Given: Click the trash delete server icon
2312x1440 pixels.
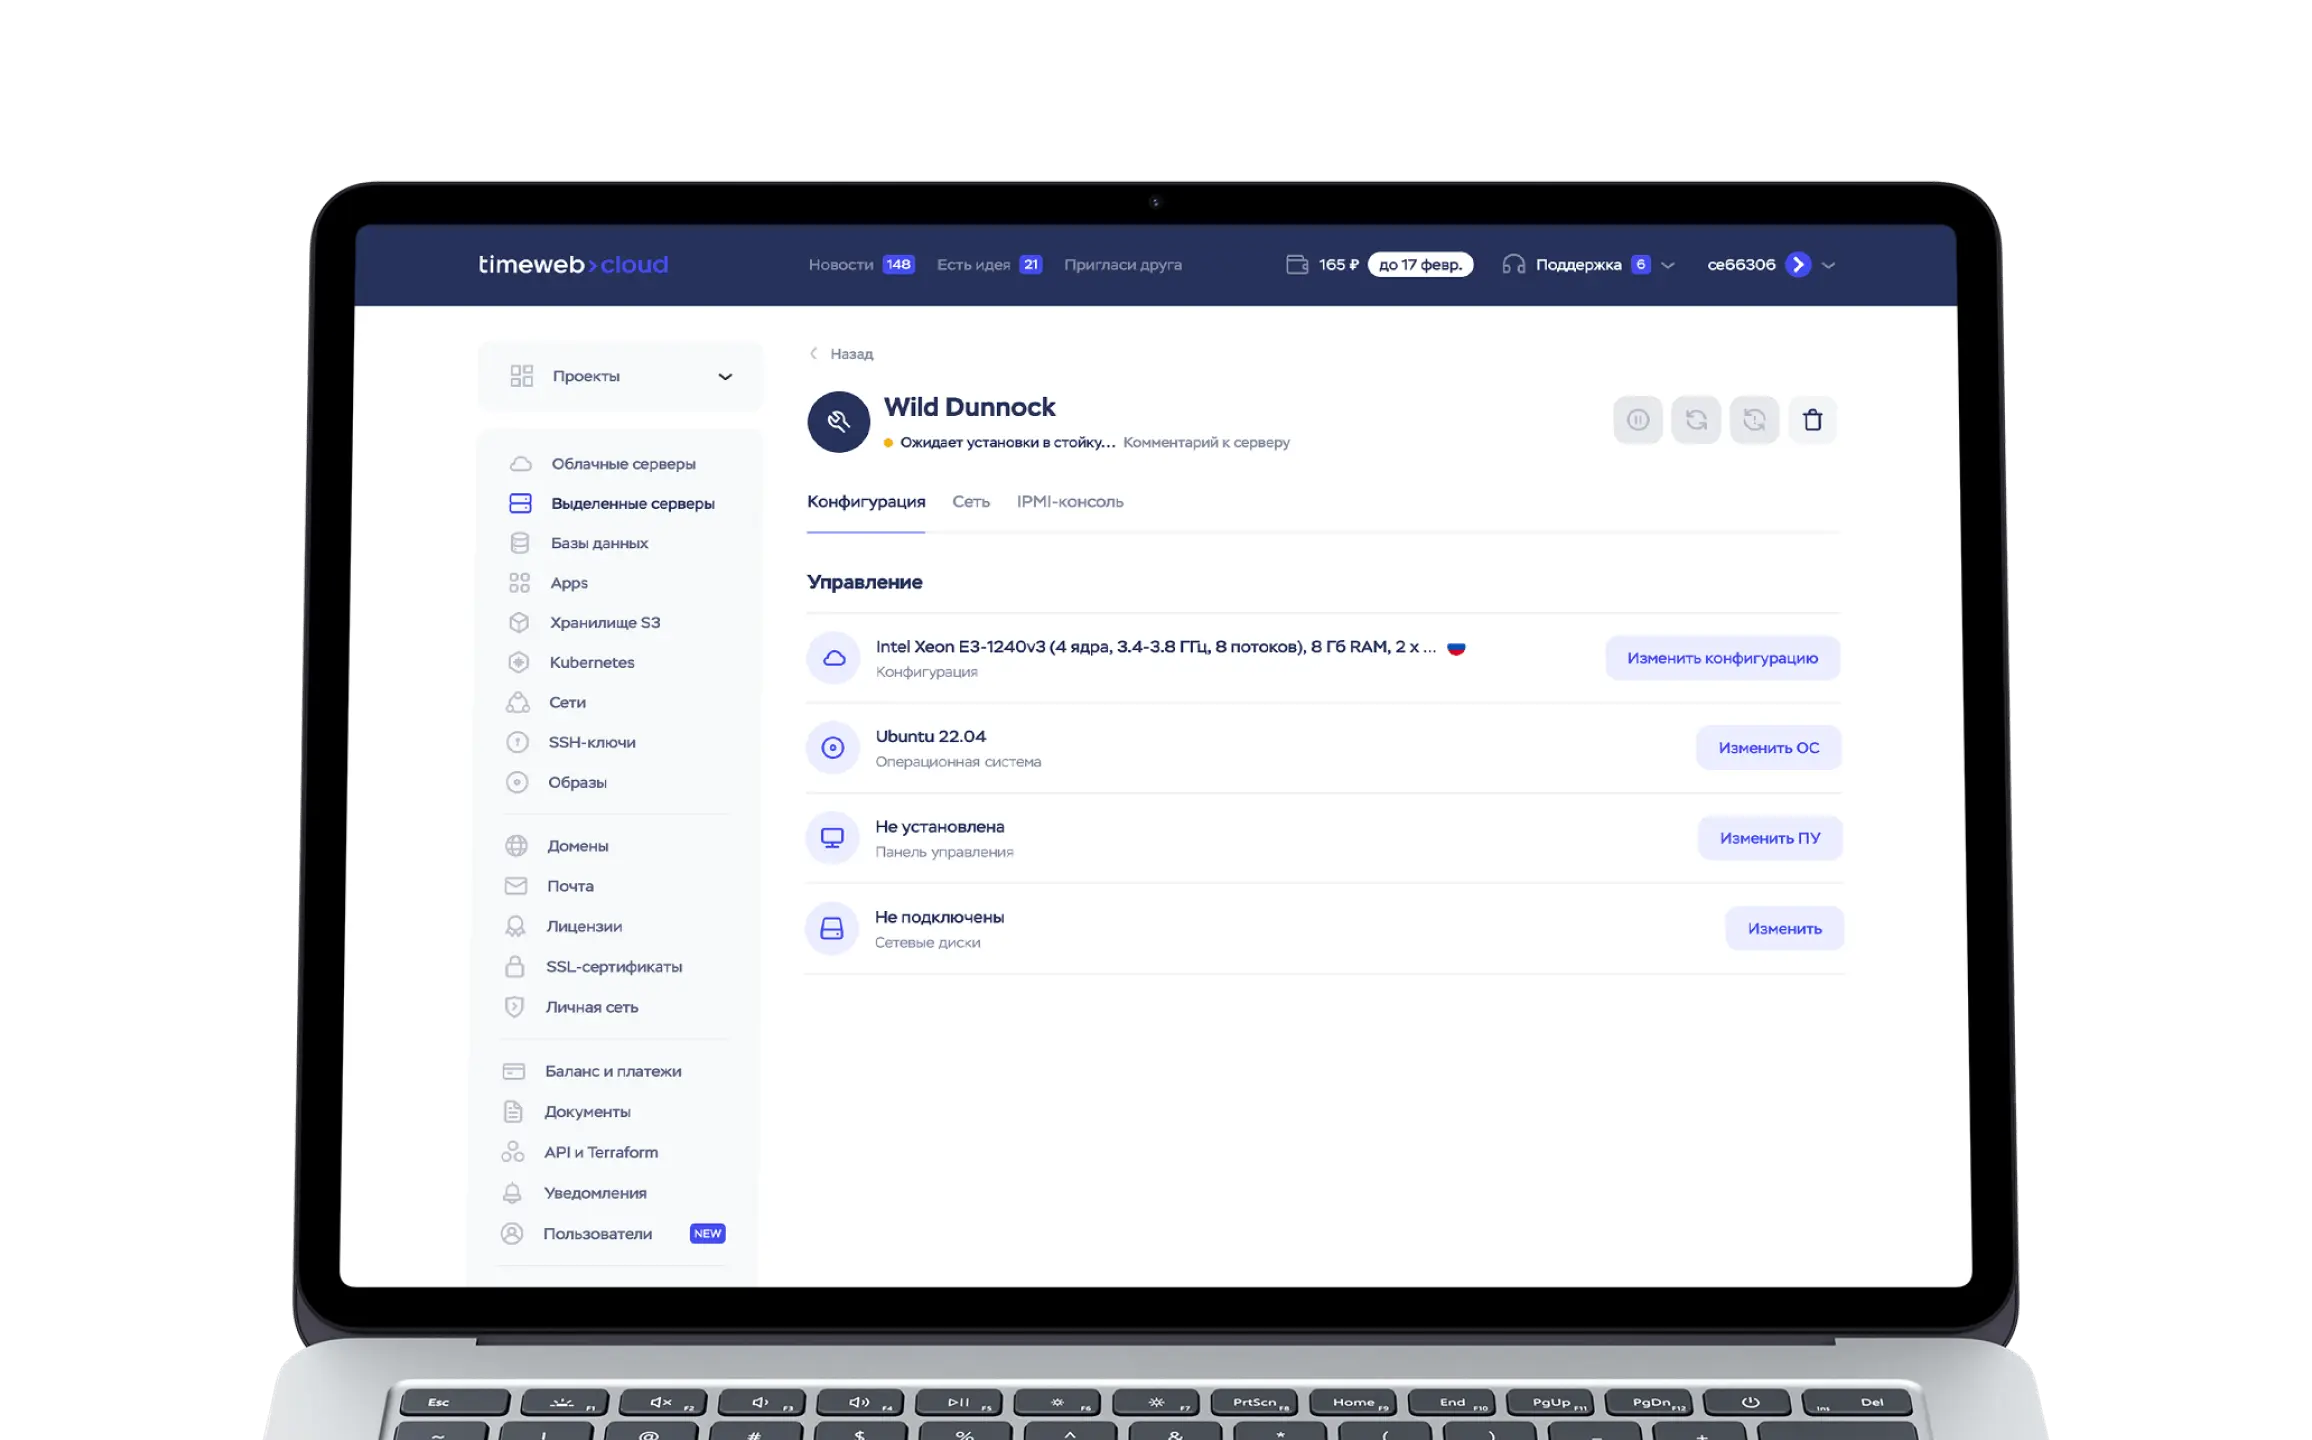Looking at the screenshot, I should click(x=1812, y=420).
